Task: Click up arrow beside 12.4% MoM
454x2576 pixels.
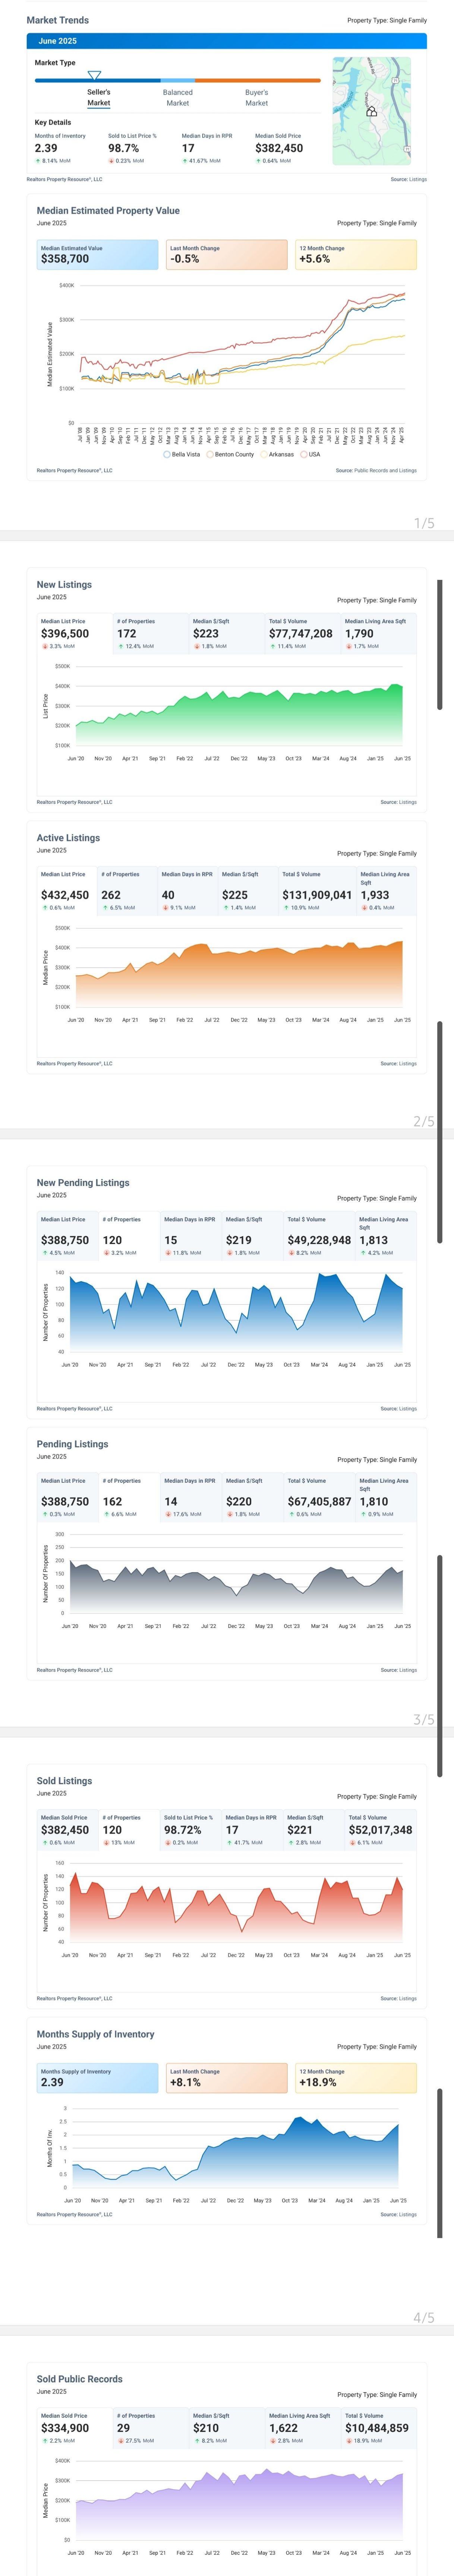Action: point(121,646)
